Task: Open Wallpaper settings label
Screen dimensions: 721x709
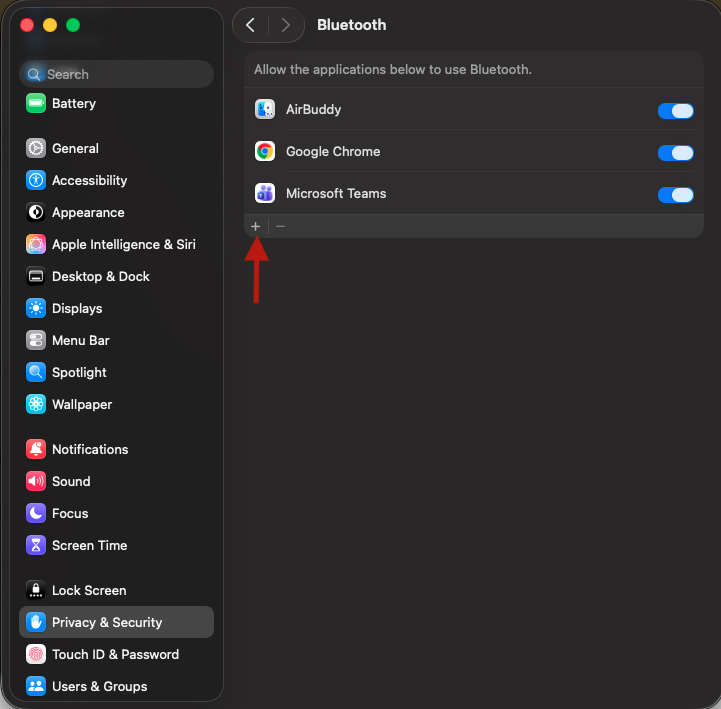Action: click(82, 405)
